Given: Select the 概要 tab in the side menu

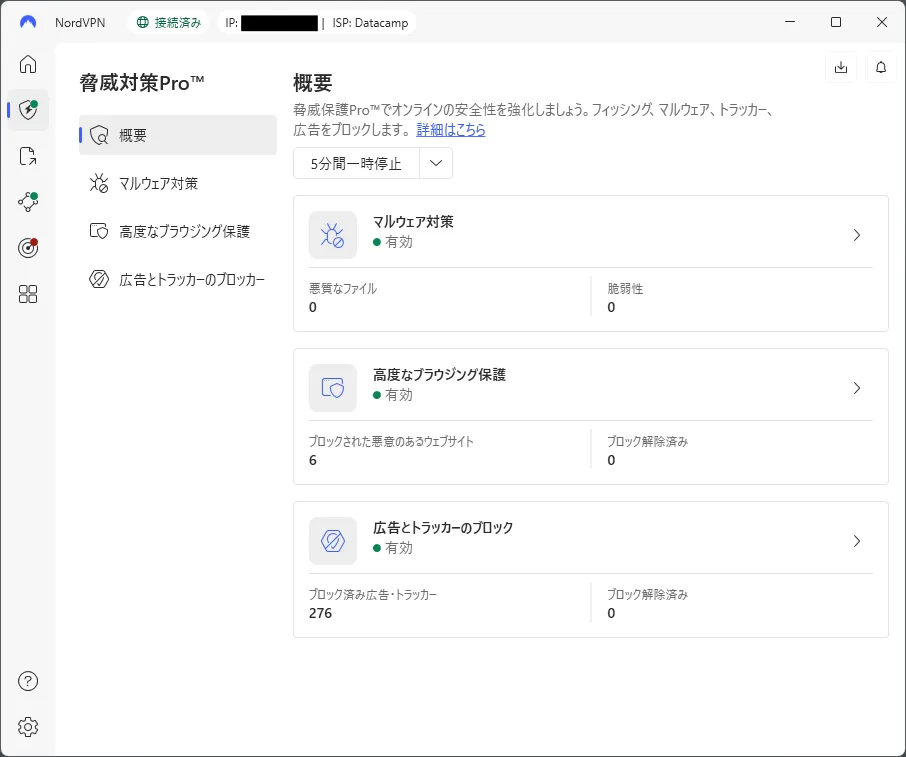Looking at the screenshot, I should click(178, 135).
